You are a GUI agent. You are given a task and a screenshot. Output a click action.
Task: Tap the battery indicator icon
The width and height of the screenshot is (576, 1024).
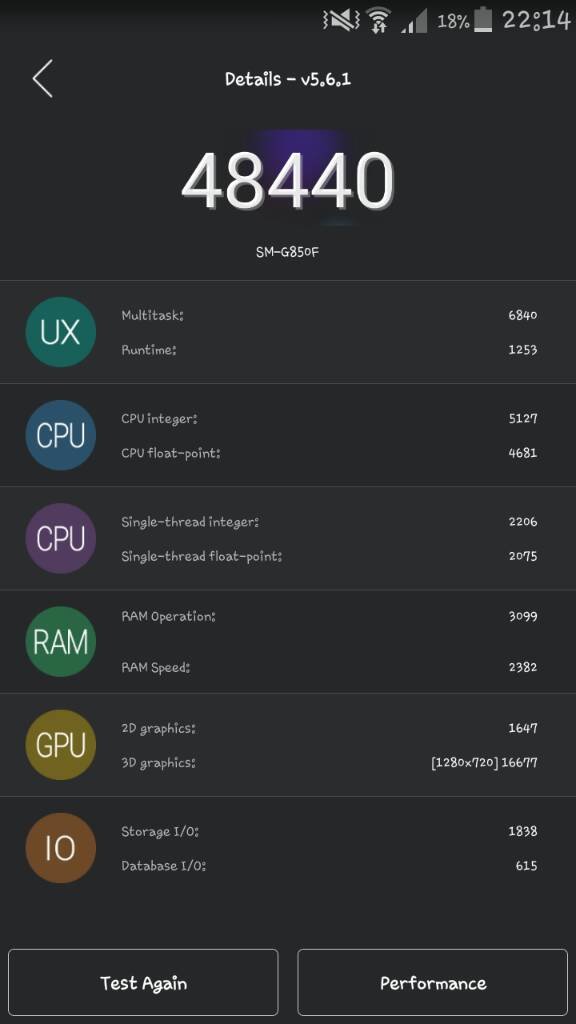[483, 20]
